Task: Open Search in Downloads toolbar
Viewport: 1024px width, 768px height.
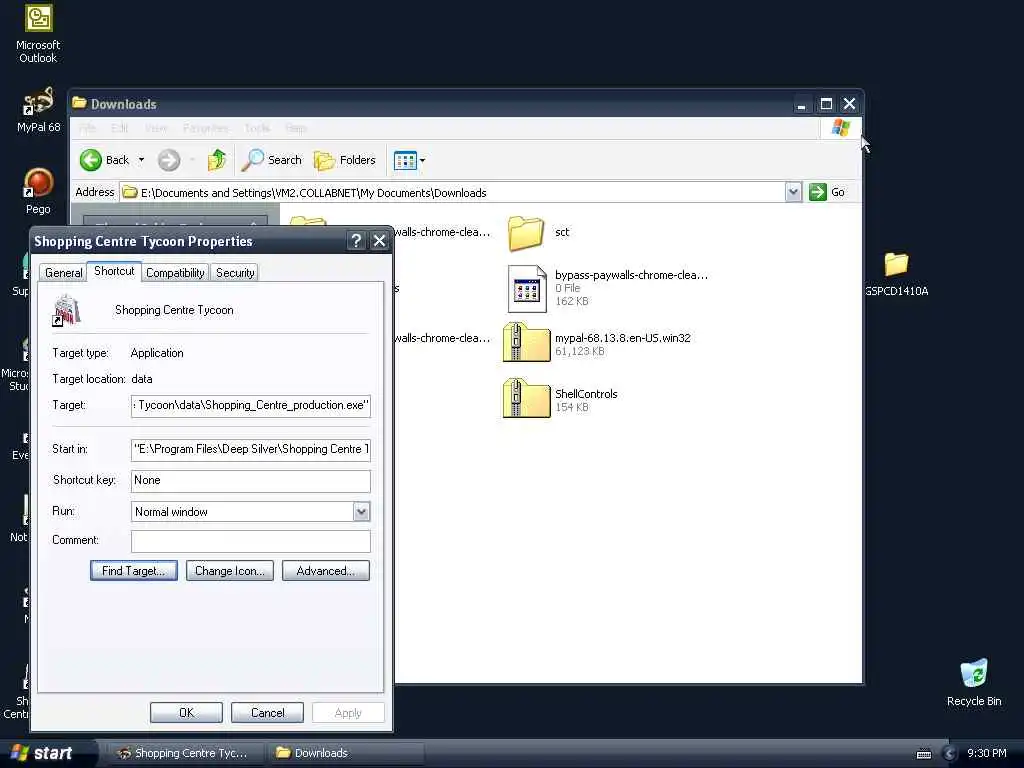Action: pos(272,160)
